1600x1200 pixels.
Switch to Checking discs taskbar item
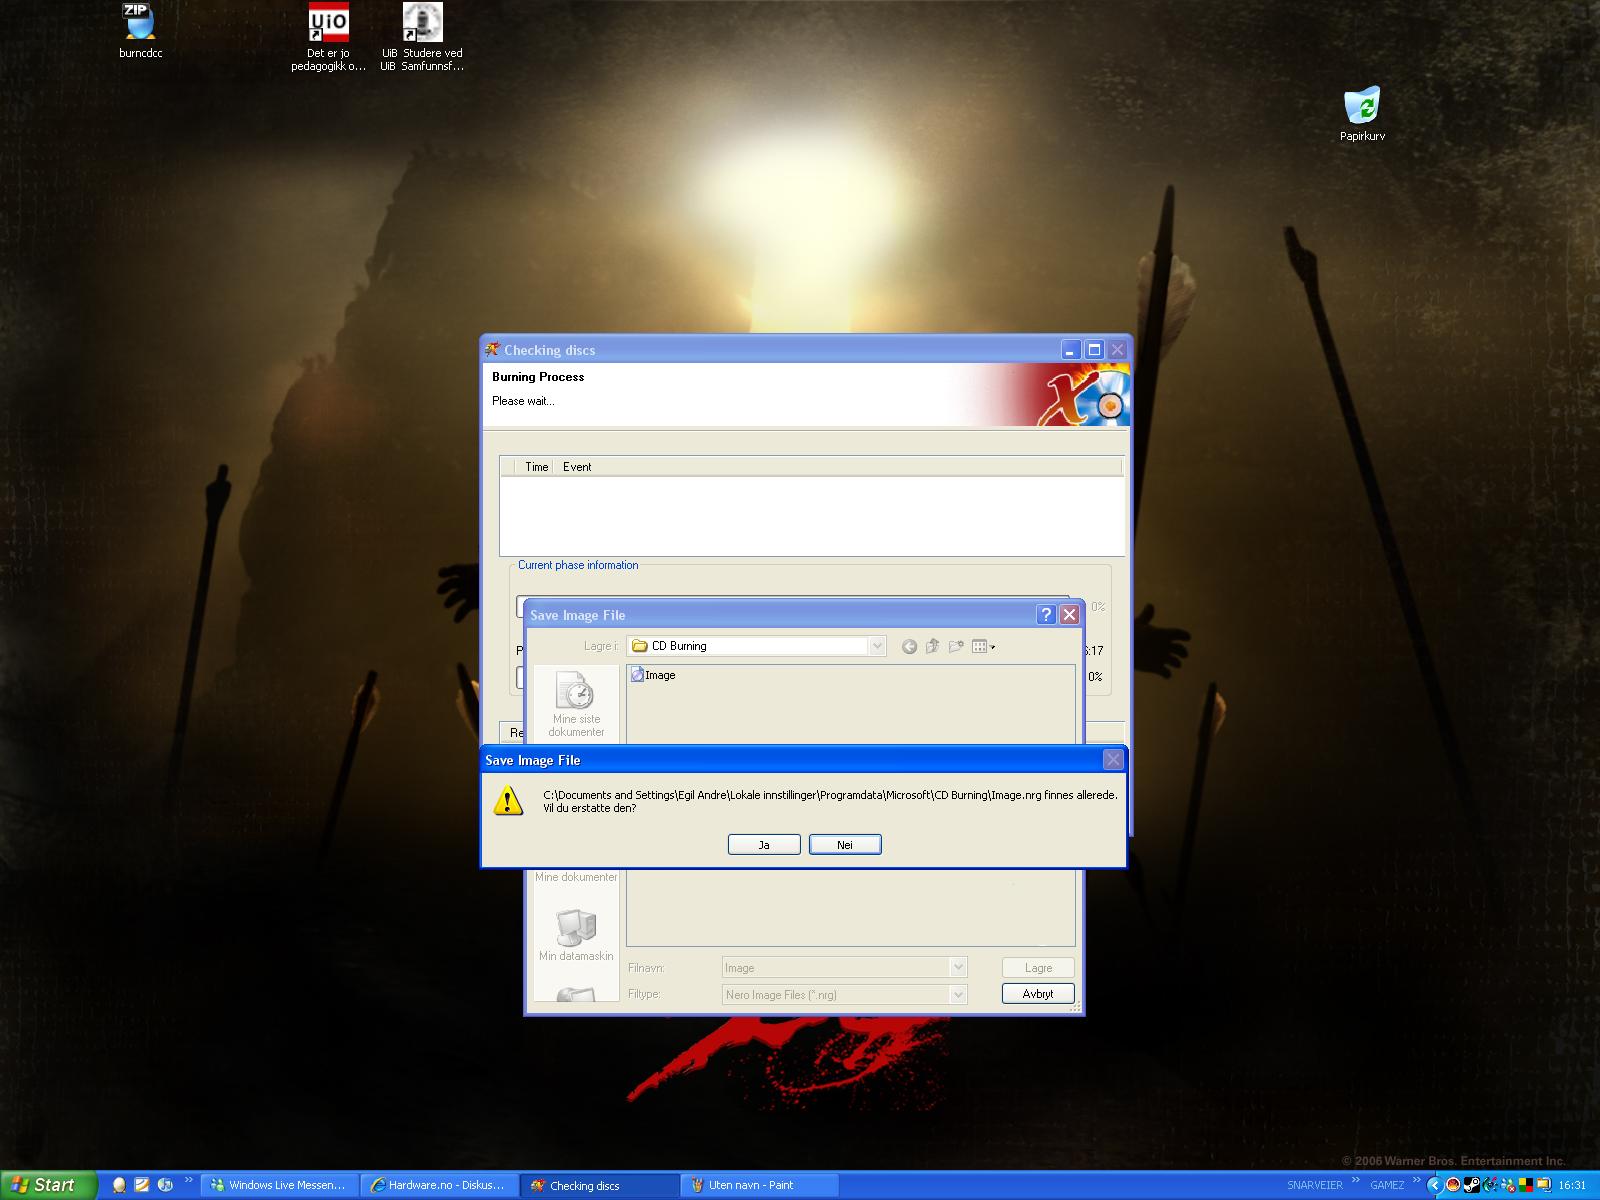point(599,1185)
